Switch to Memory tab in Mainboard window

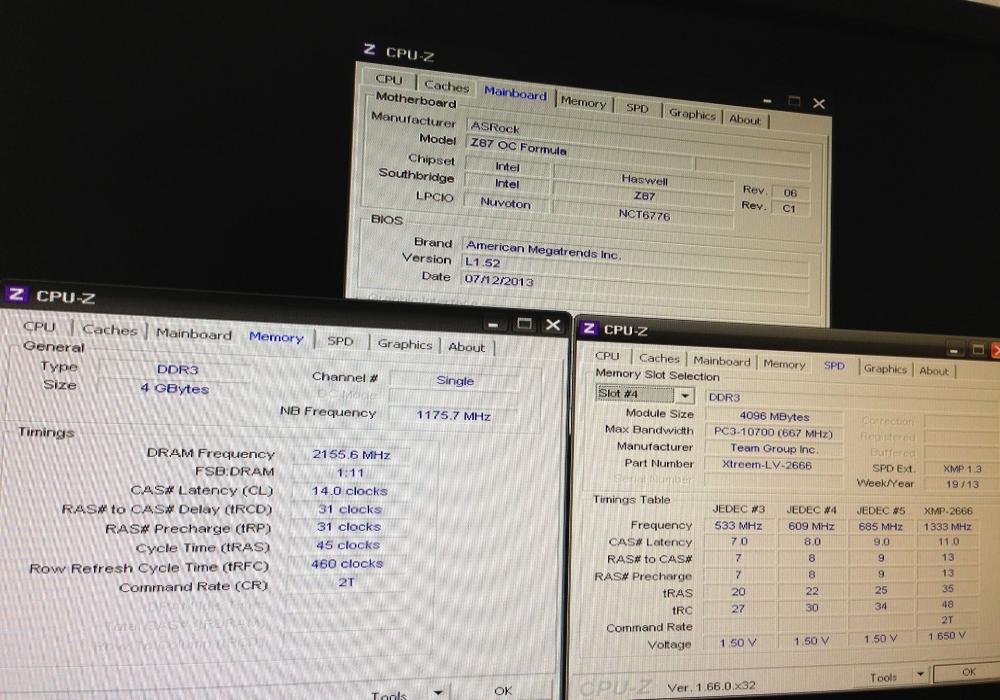(583, 102)
